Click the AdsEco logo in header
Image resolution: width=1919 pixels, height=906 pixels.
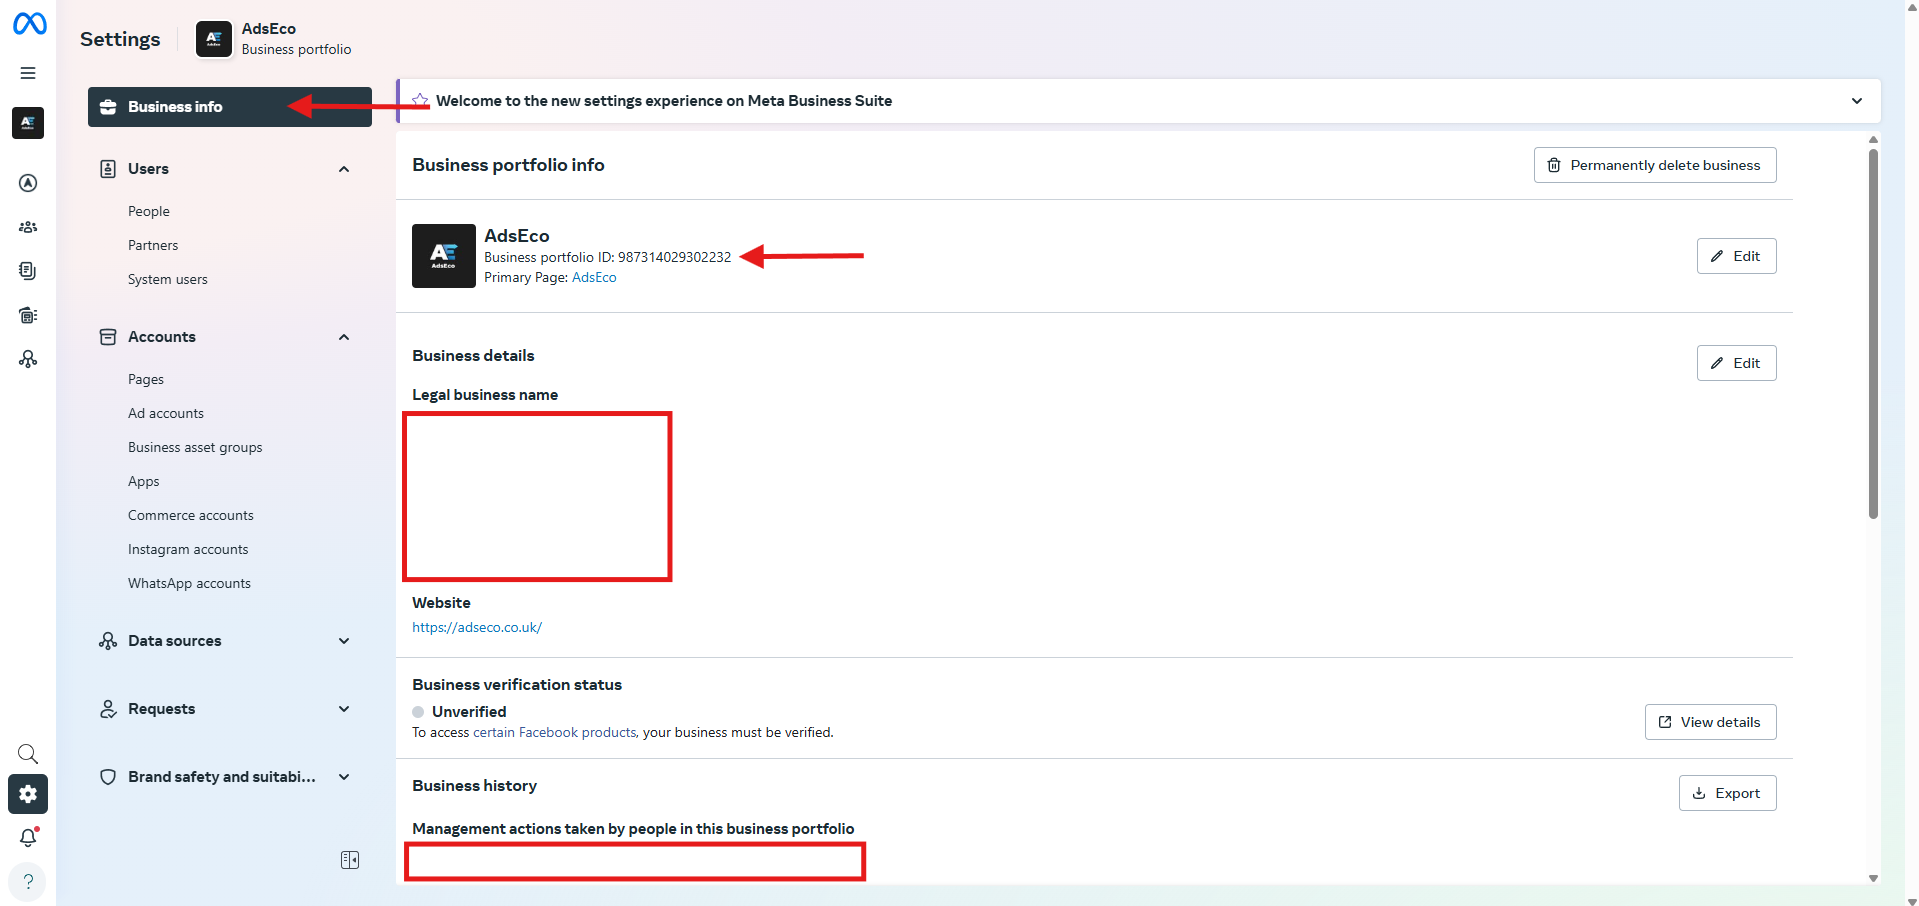pyautogui.click(x=214, y=39)
